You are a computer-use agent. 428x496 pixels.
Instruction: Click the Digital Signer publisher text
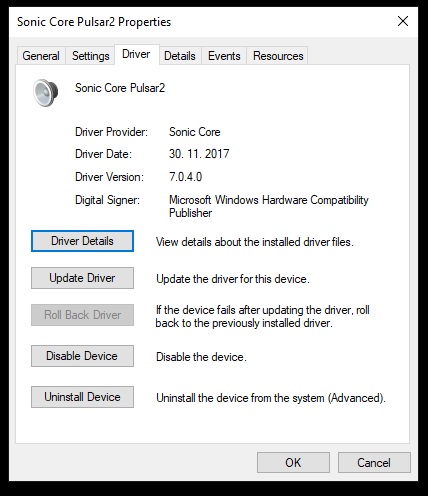pos(269,206)
